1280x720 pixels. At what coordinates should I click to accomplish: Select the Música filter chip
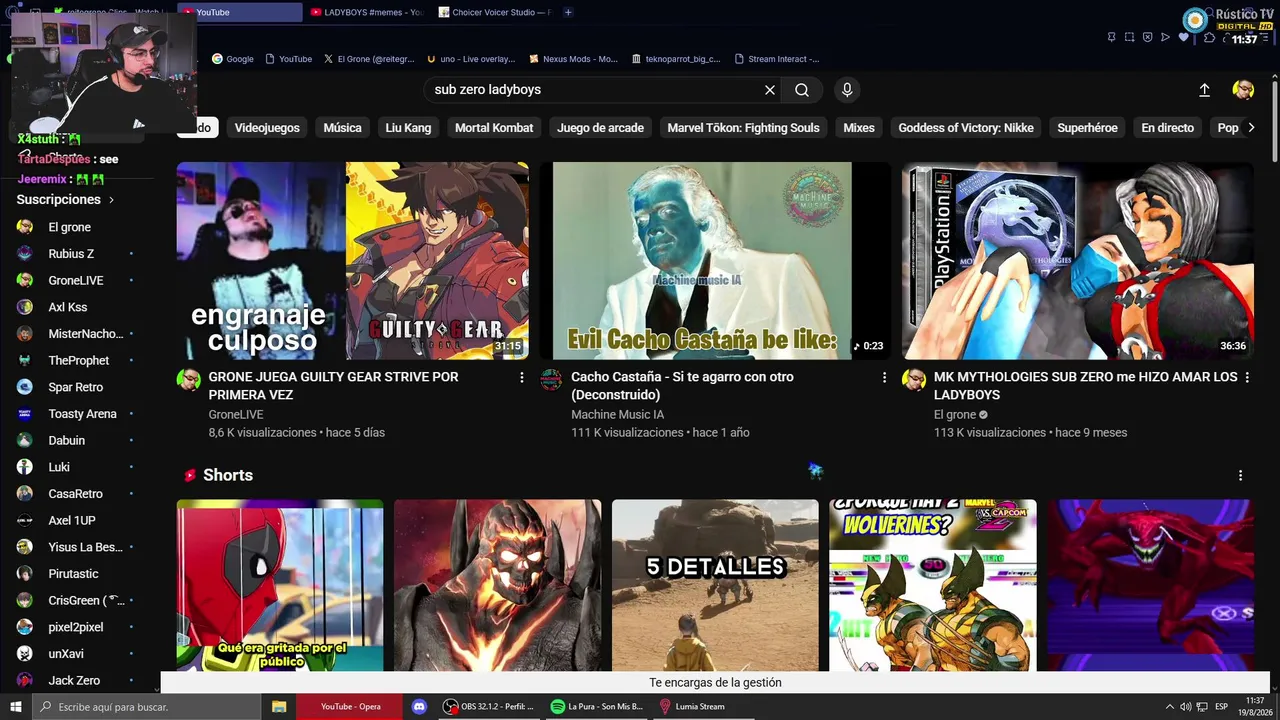(342, 128)
